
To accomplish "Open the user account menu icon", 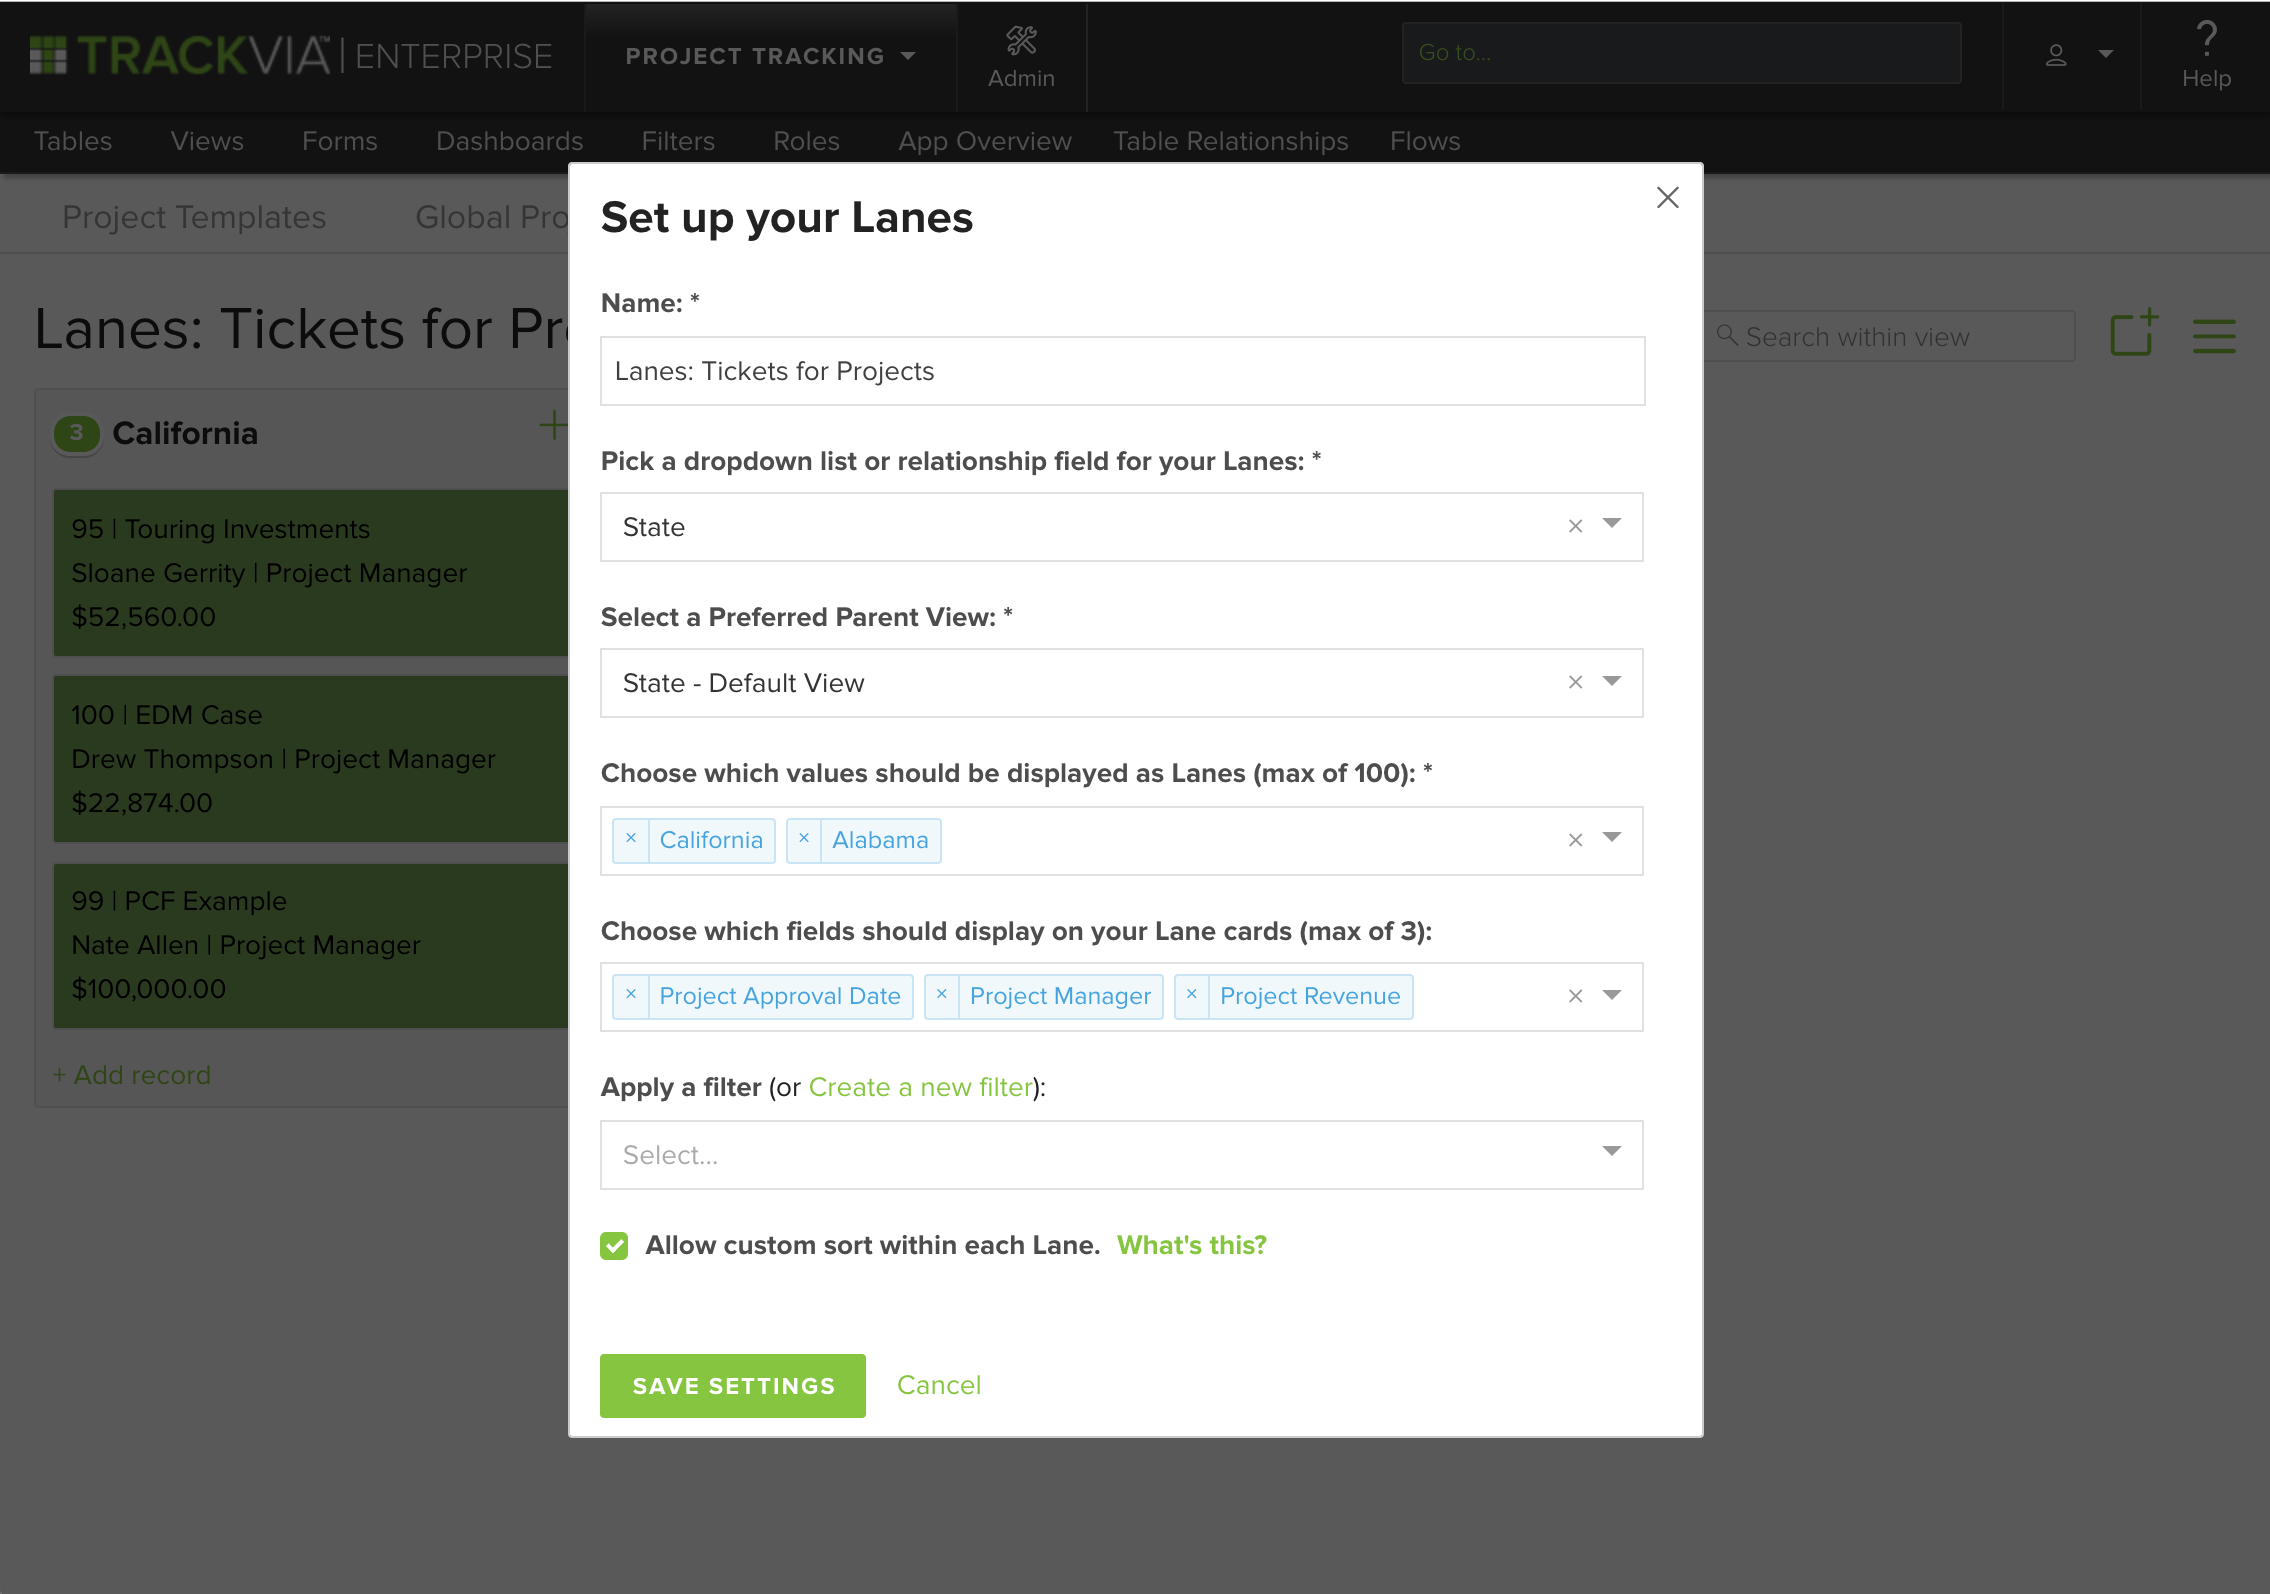I will [2056, 55].
